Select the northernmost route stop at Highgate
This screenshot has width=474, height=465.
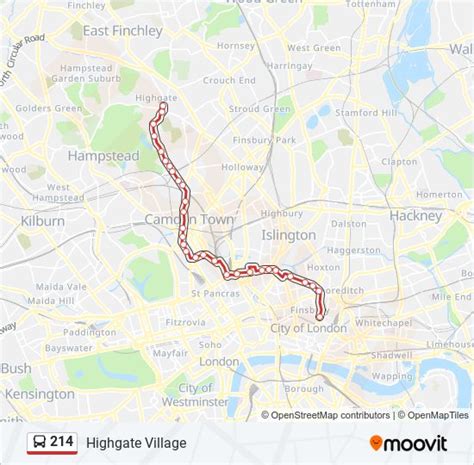click(163, 106)
